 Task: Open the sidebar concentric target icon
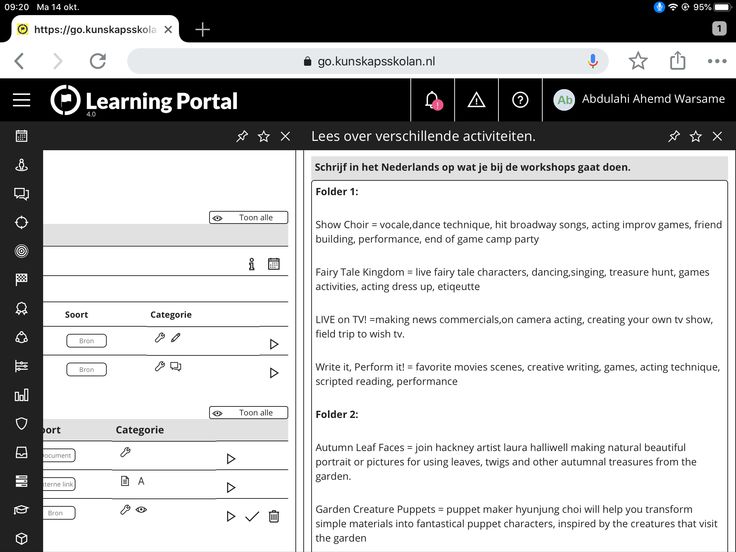(21, 251)
